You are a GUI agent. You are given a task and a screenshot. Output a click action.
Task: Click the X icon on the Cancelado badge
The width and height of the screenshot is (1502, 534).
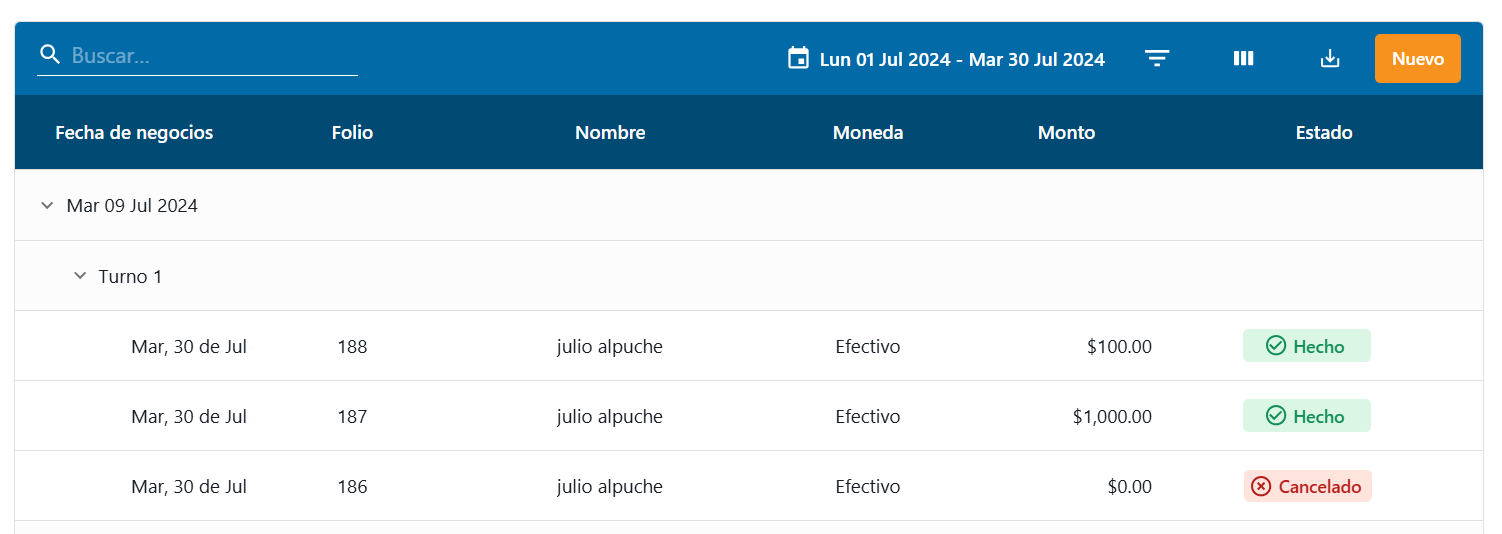point(1261,486)
